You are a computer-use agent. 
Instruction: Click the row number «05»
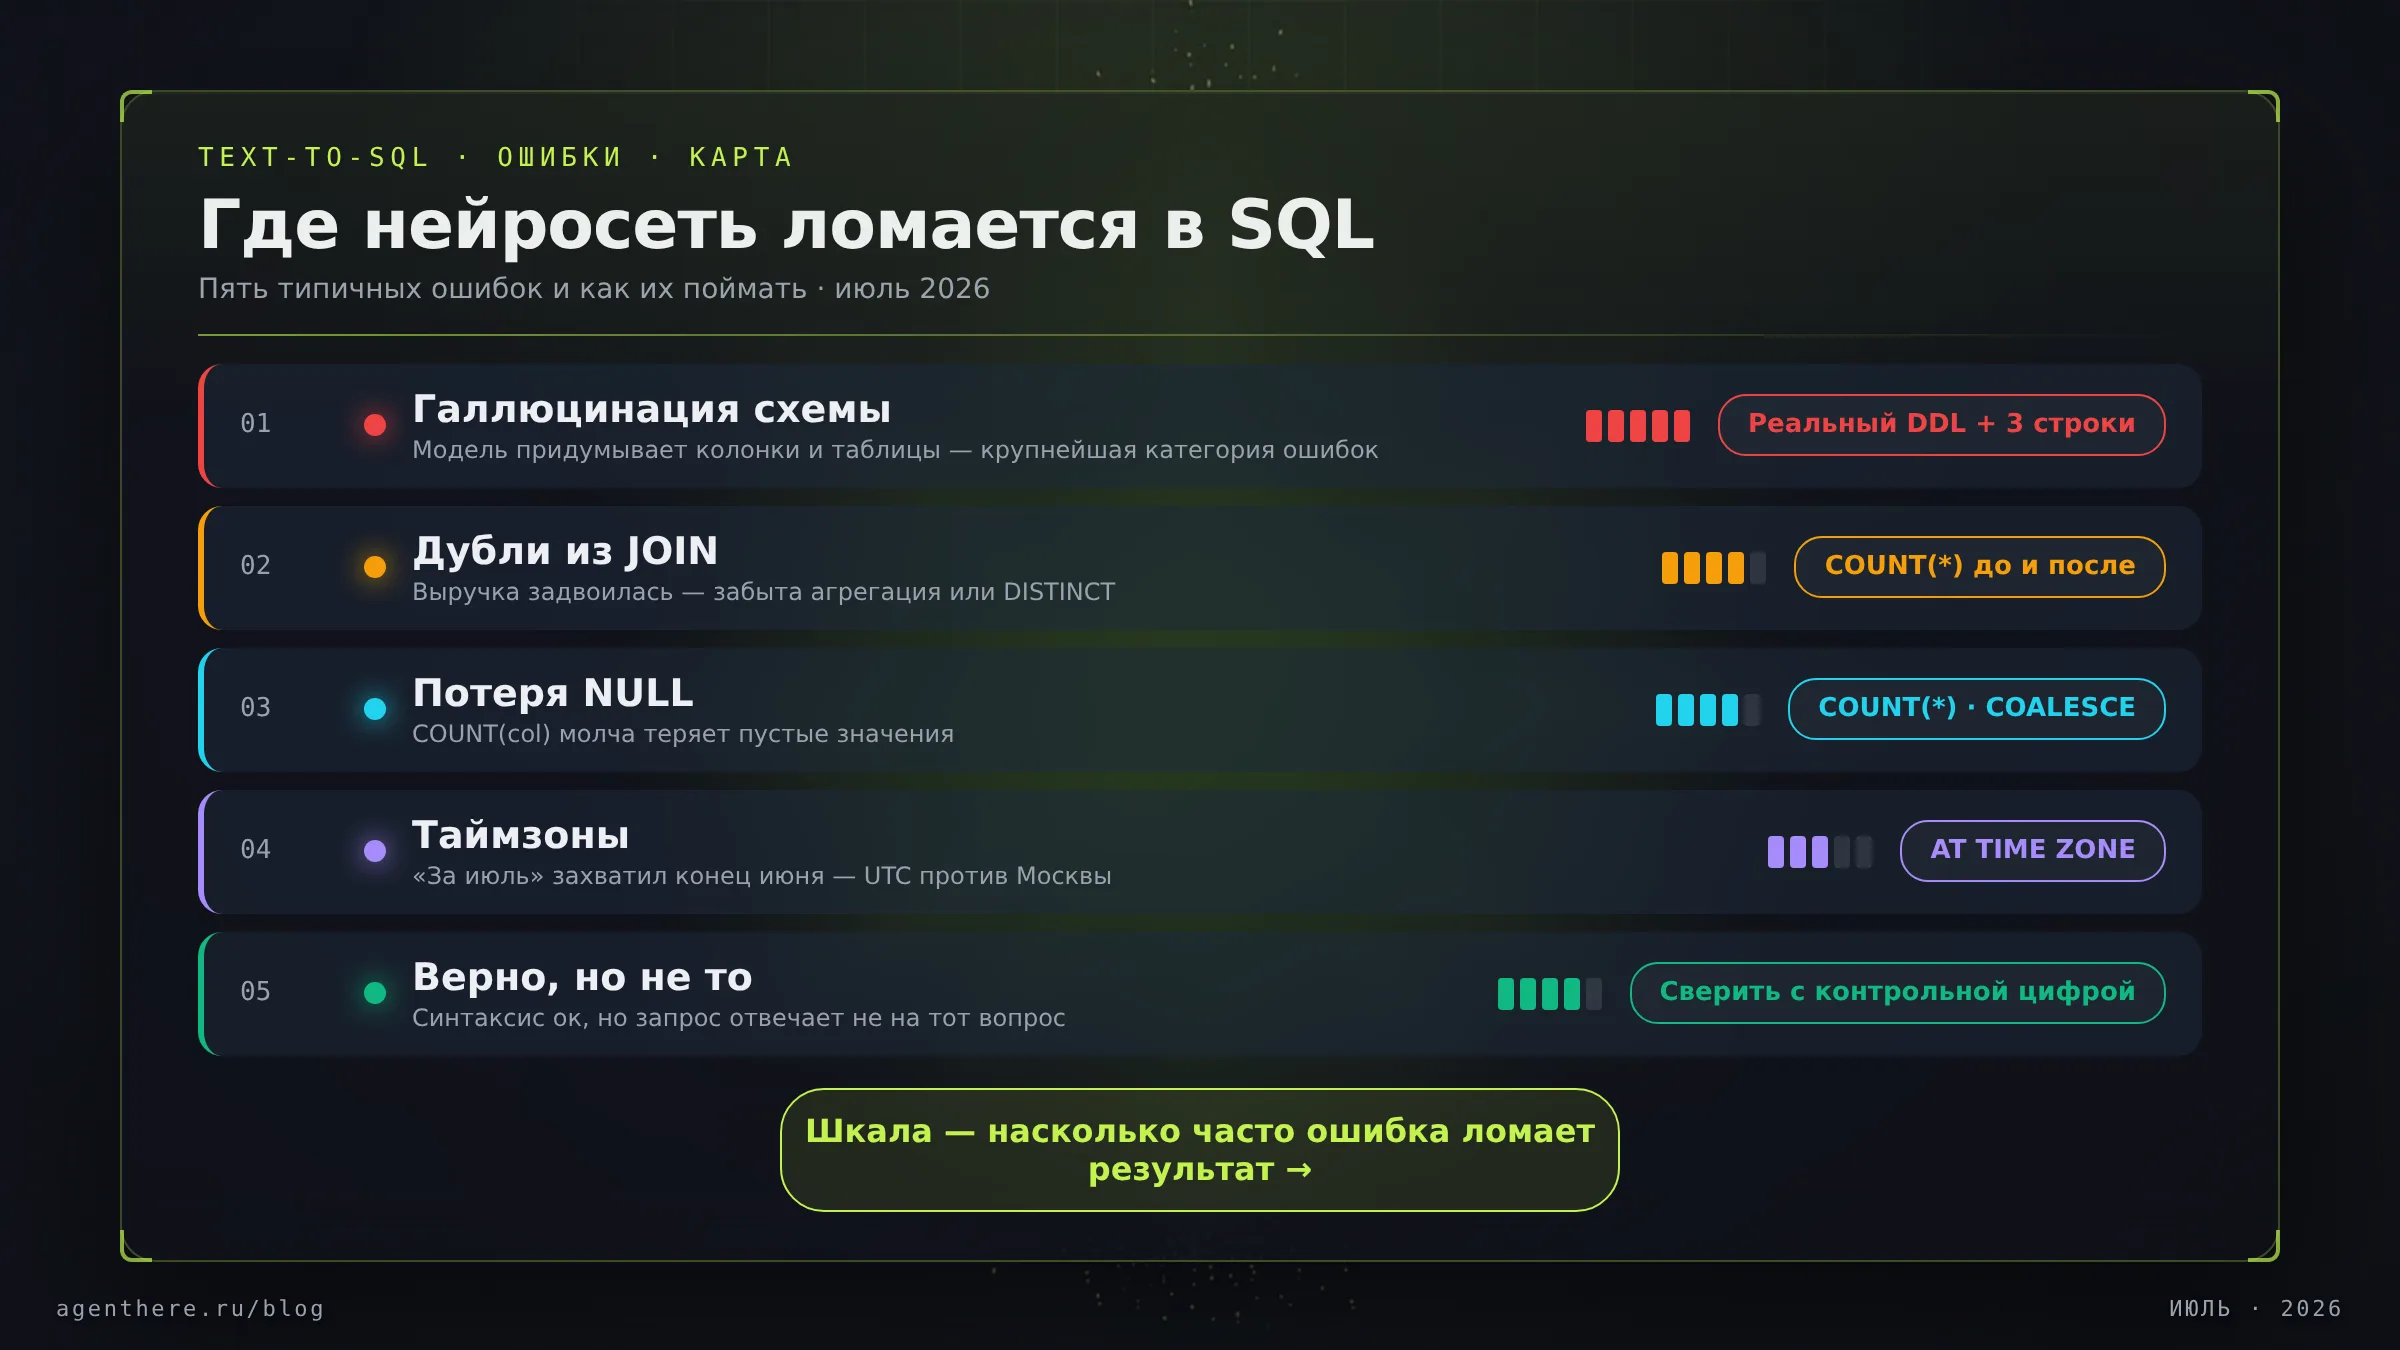point(256,992)
